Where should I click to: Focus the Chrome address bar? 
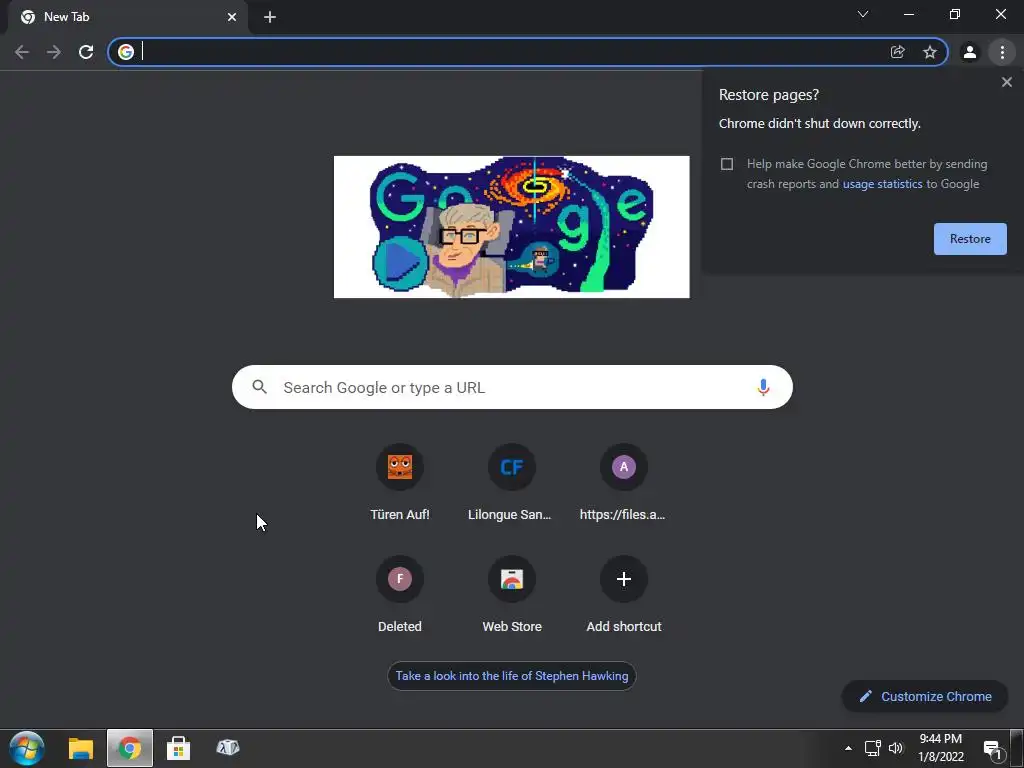coord(509,52)
